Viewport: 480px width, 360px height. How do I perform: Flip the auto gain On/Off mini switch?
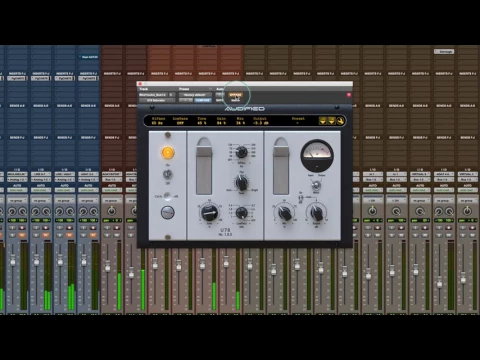pos(301,197)
